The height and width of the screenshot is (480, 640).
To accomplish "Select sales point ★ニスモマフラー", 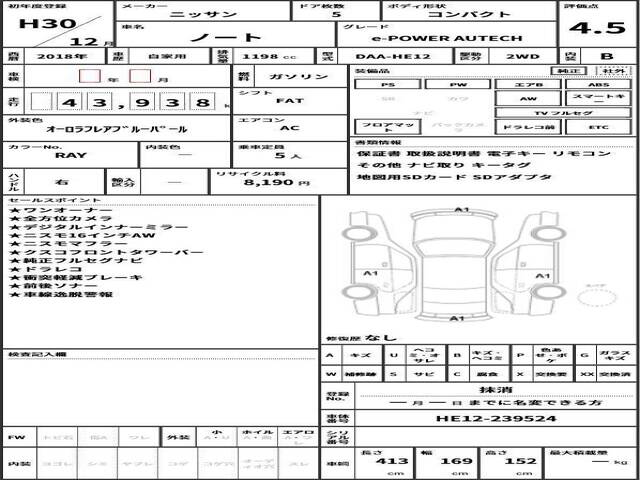I will click(69, 244).
